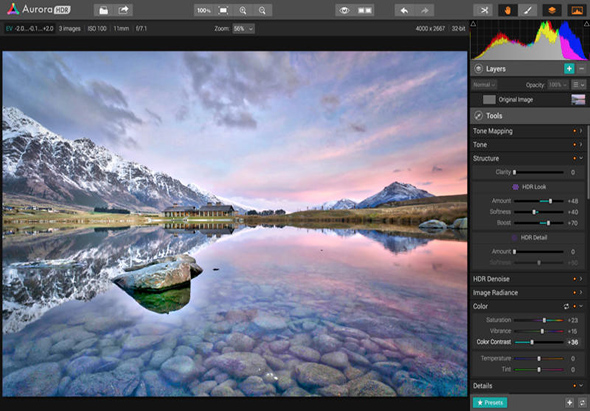
Task: Toggle the Color section orange dot
Action: (575, 306)
